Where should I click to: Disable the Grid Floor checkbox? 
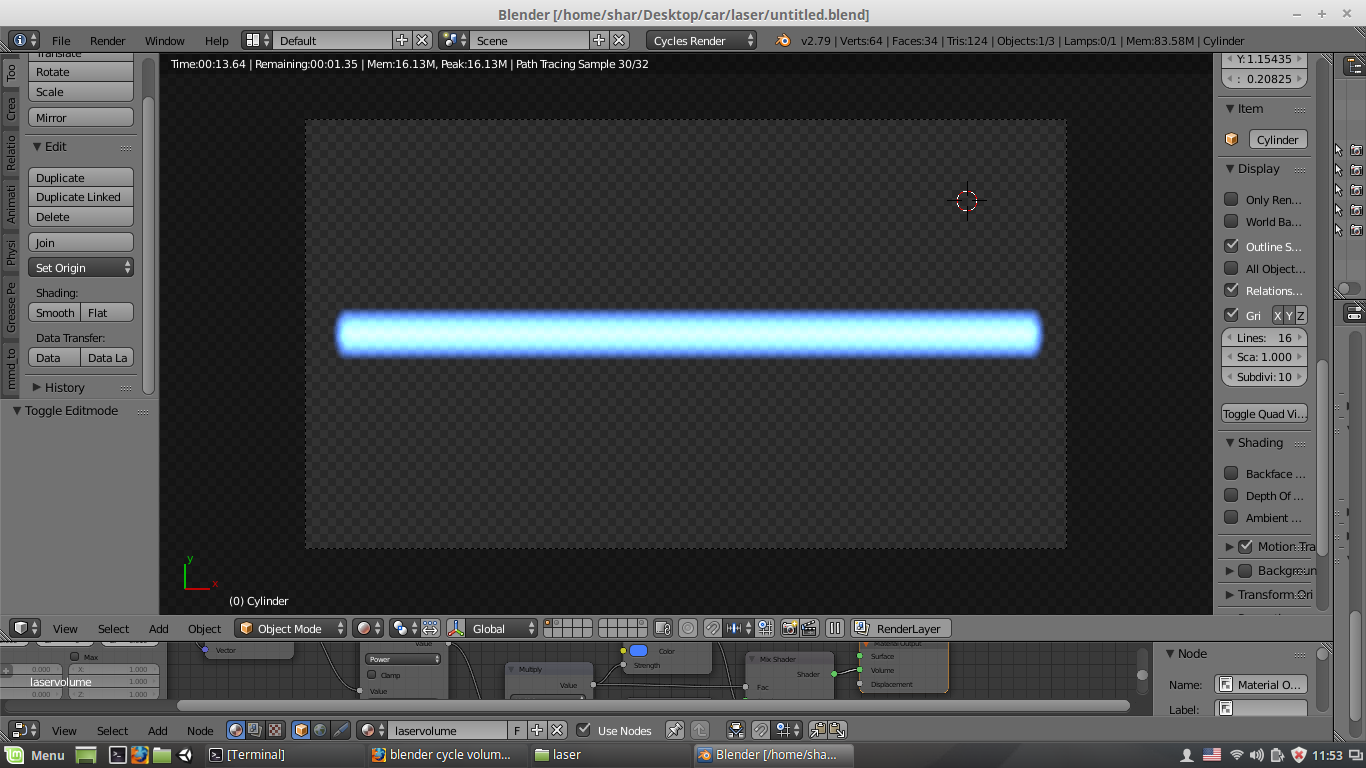(1231, 315)
